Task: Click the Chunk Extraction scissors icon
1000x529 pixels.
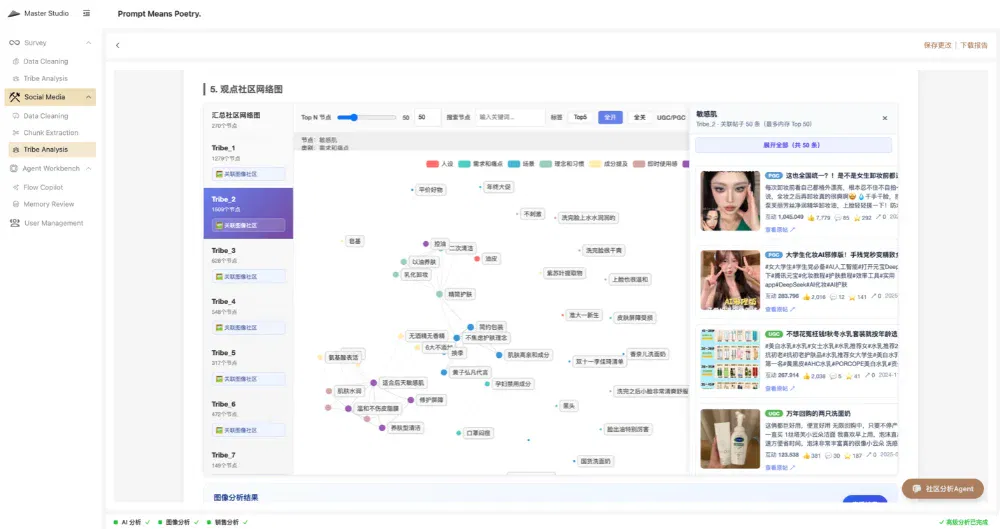Action: pyautogui.click(x=16, y=133)
